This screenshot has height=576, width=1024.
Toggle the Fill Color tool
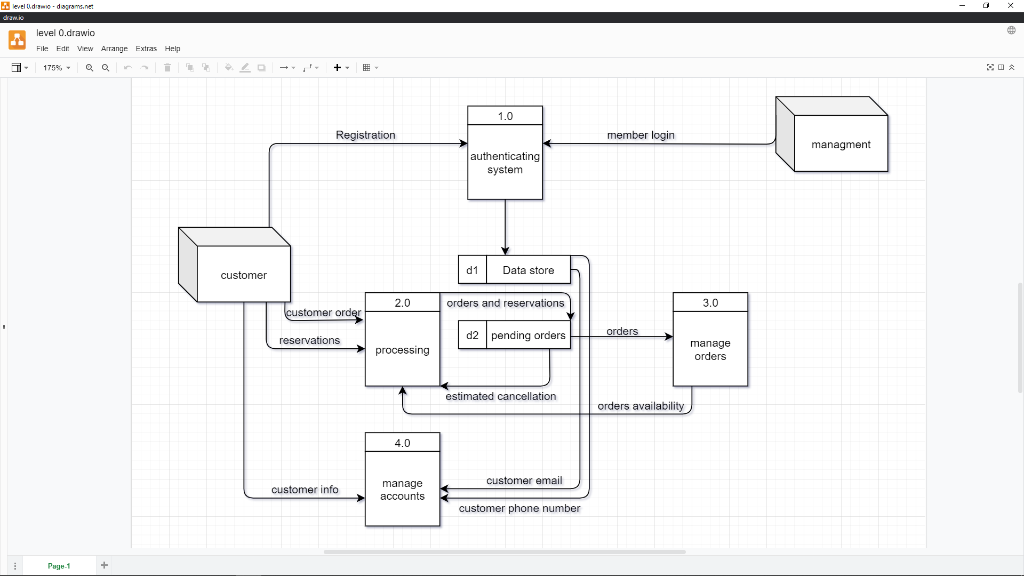228,67
